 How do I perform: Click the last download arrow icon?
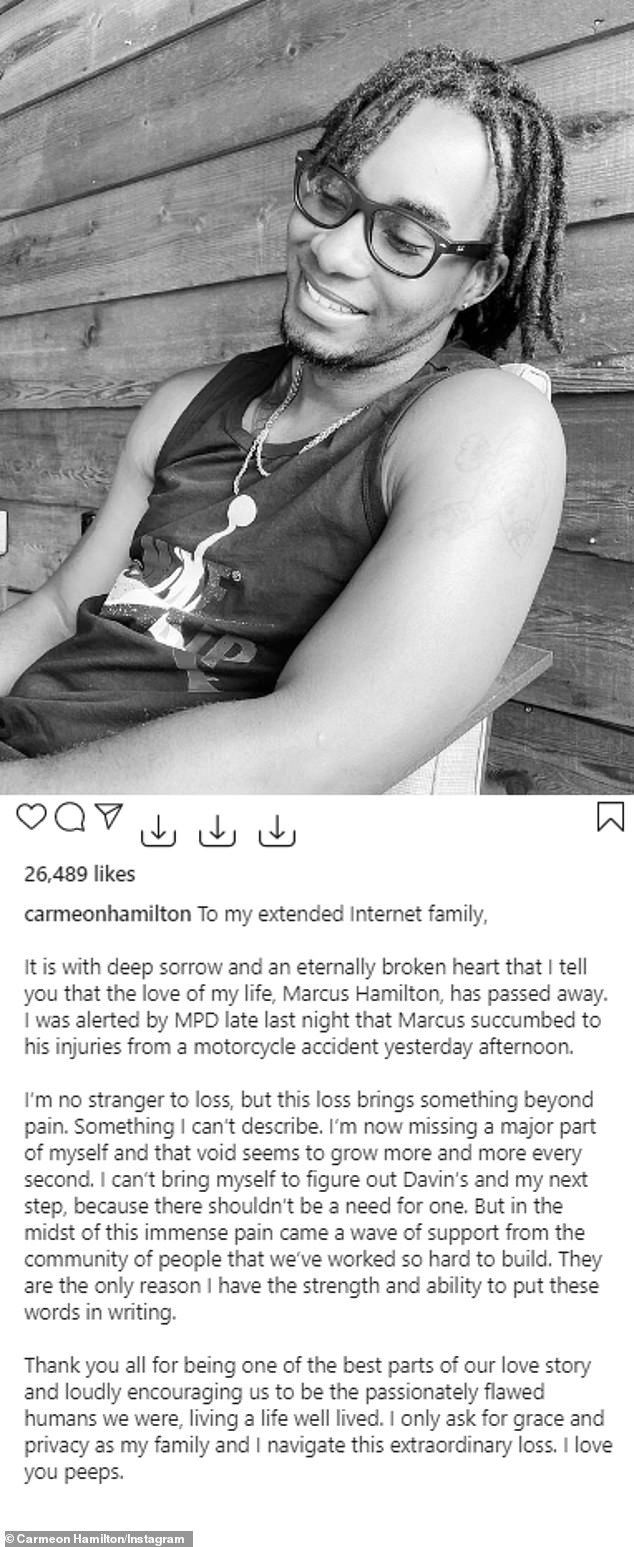(x=276, y=830)
